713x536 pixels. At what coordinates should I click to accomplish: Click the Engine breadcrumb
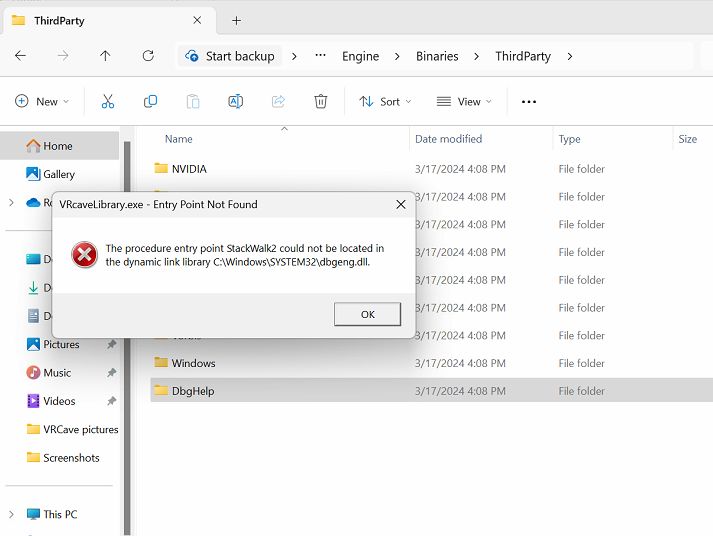(361, 56)
